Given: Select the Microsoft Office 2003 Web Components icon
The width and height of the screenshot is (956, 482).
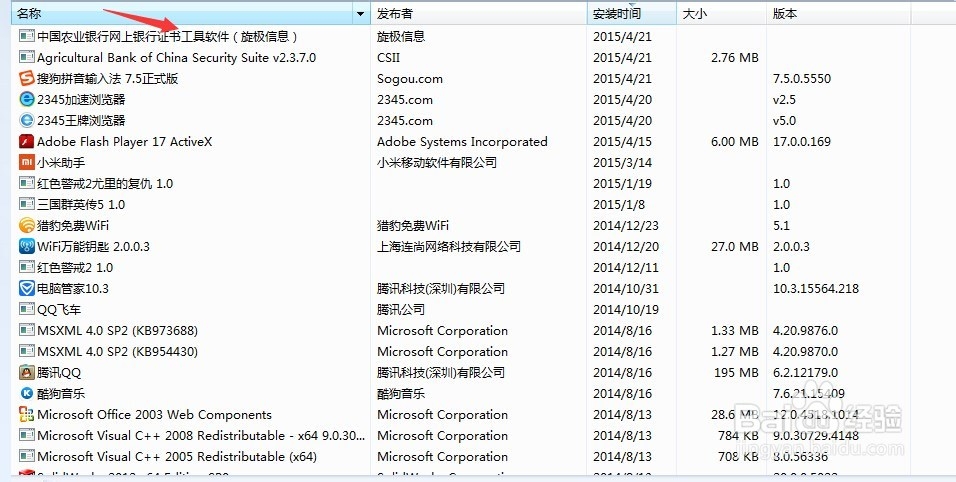Looking at the screenshot, I should [x=27, y=415].
